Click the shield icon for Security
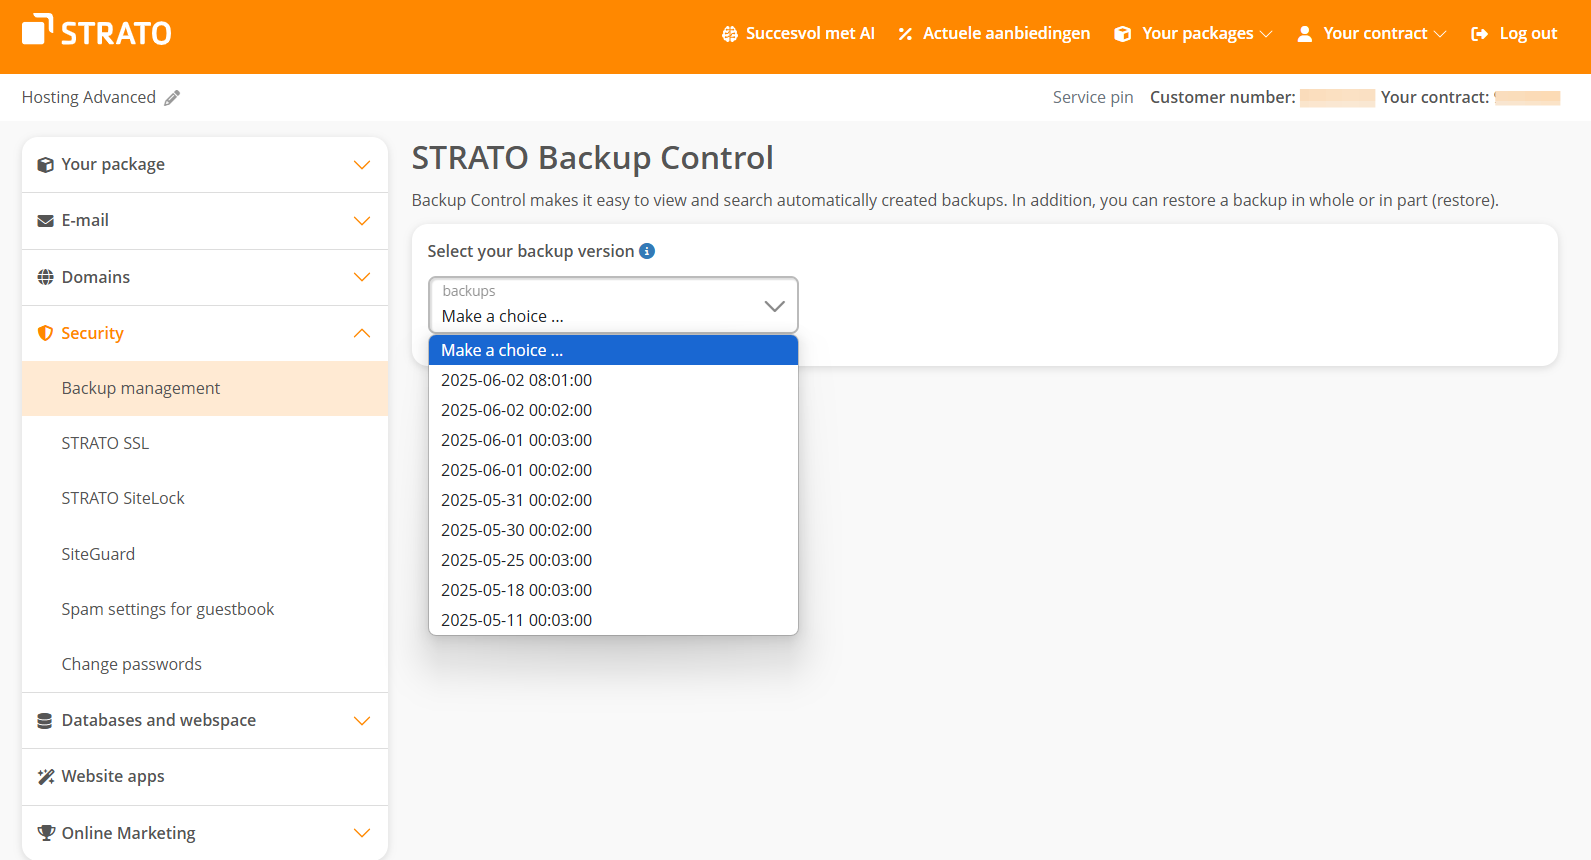This screenshot has height=860, width=1591. (45, 333)
